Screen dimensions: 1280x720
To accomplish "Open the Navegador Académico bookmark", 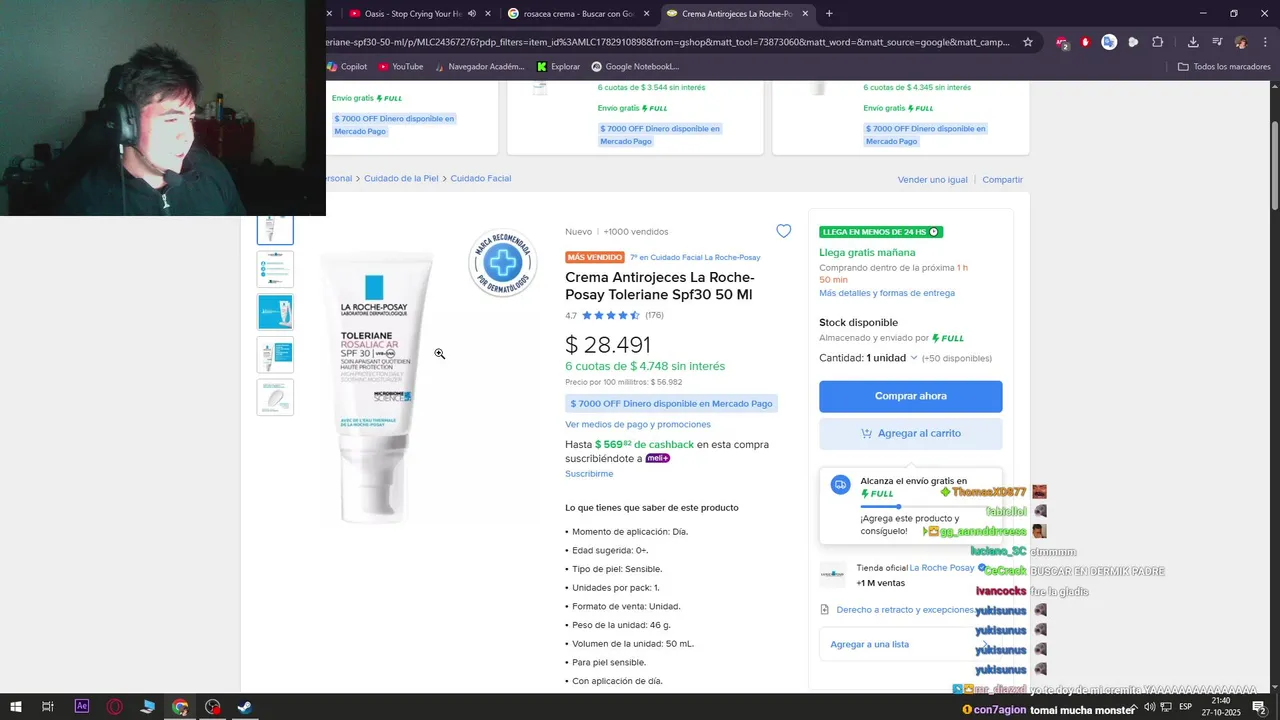I will (478, 67).
